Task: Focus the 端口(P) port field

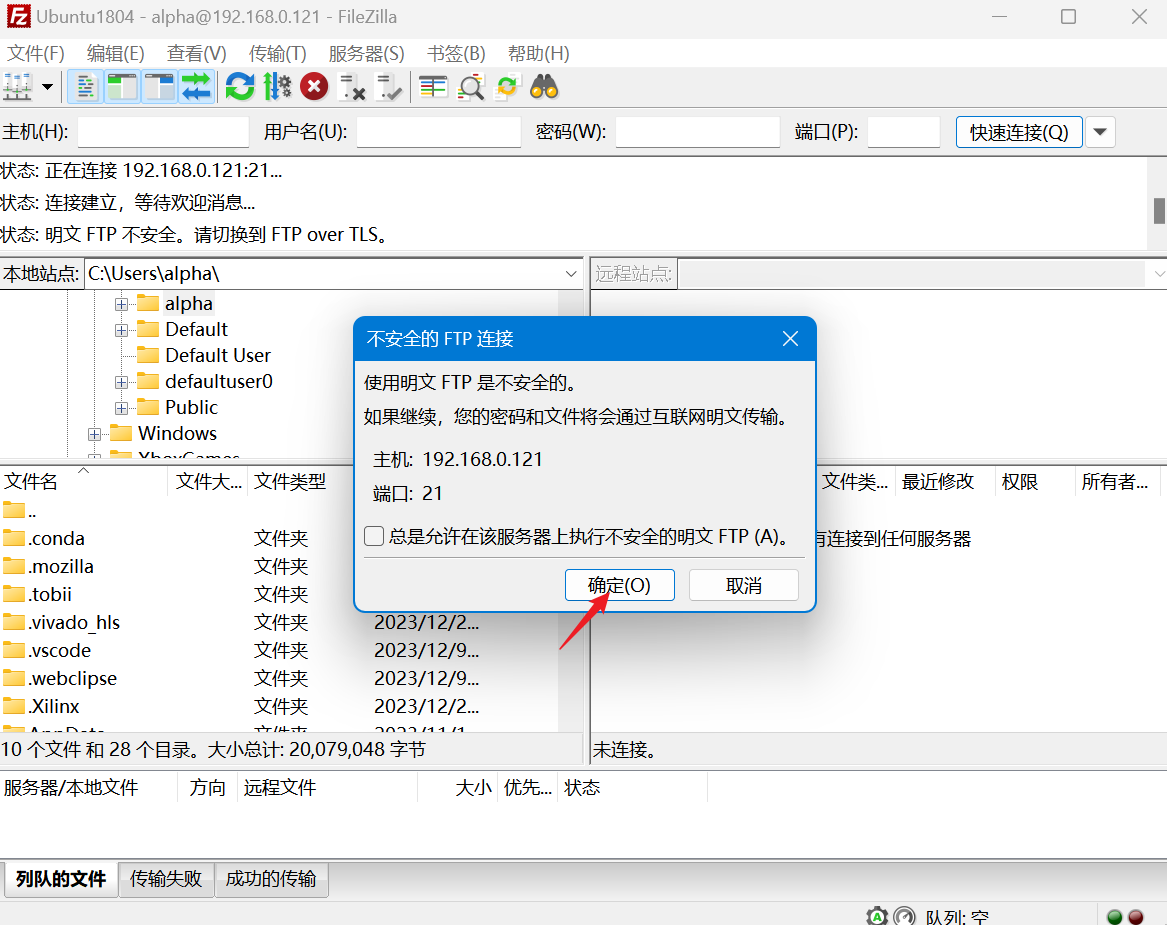Action: 904,132
